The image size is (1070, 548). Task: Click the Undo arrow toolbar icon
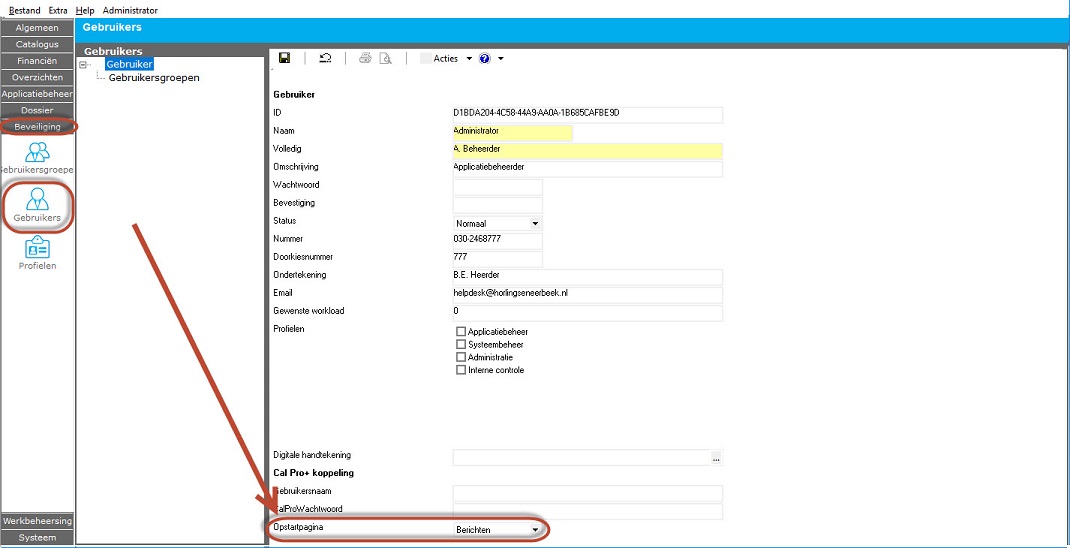coord(325,59)
